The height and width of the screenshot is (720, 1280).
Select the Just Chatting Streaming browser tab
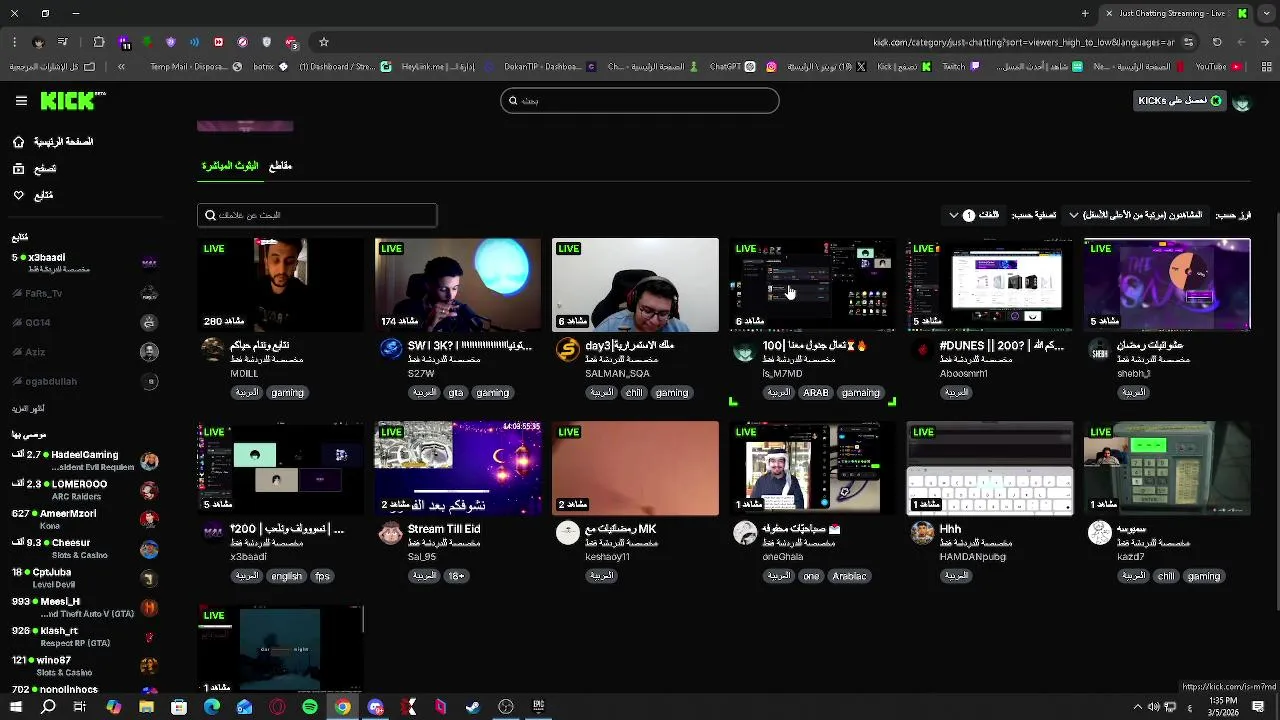pos(1175,13)
